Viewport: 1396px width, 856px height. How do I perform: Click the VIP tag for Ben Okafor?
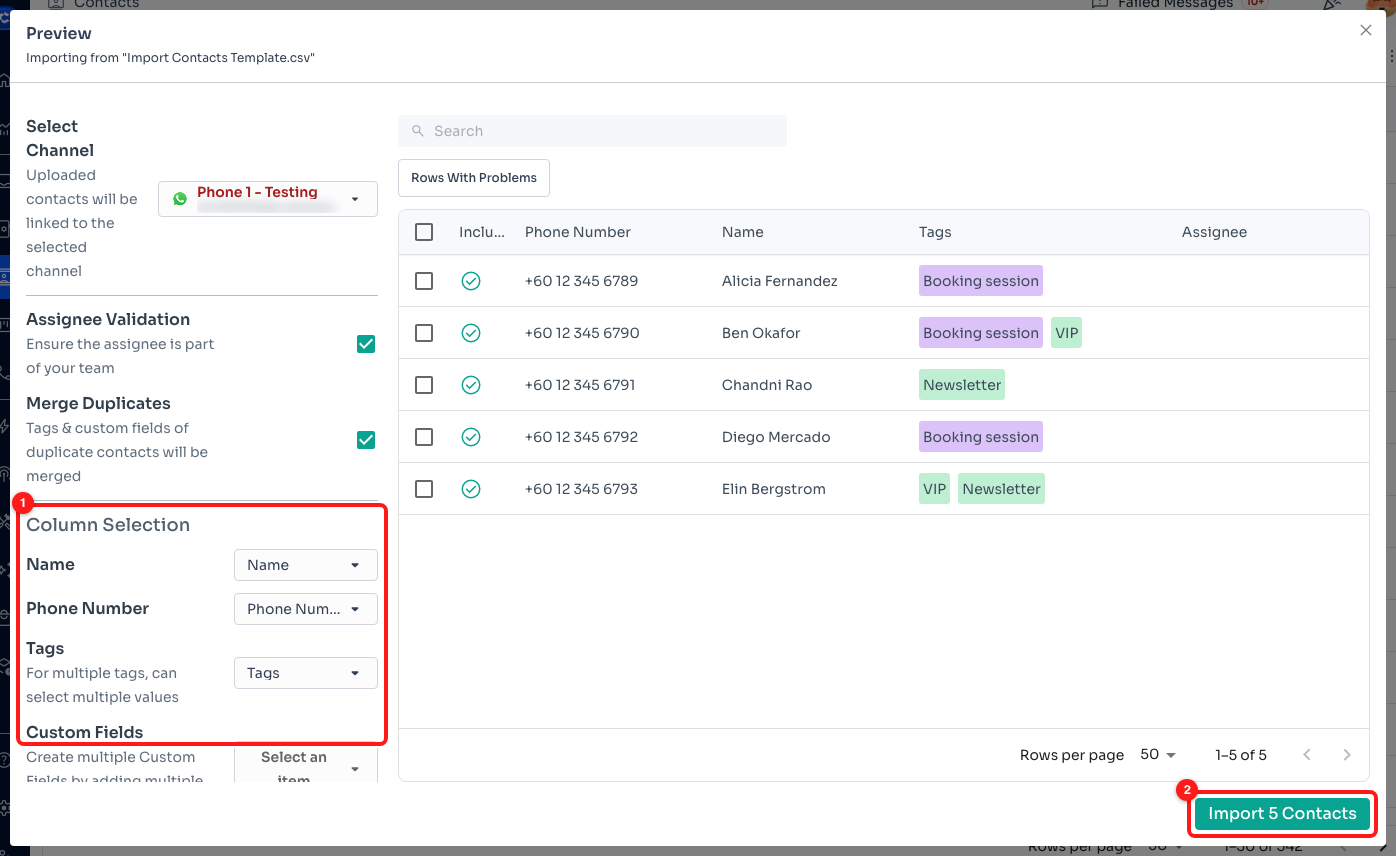(x=1067, y=333)
